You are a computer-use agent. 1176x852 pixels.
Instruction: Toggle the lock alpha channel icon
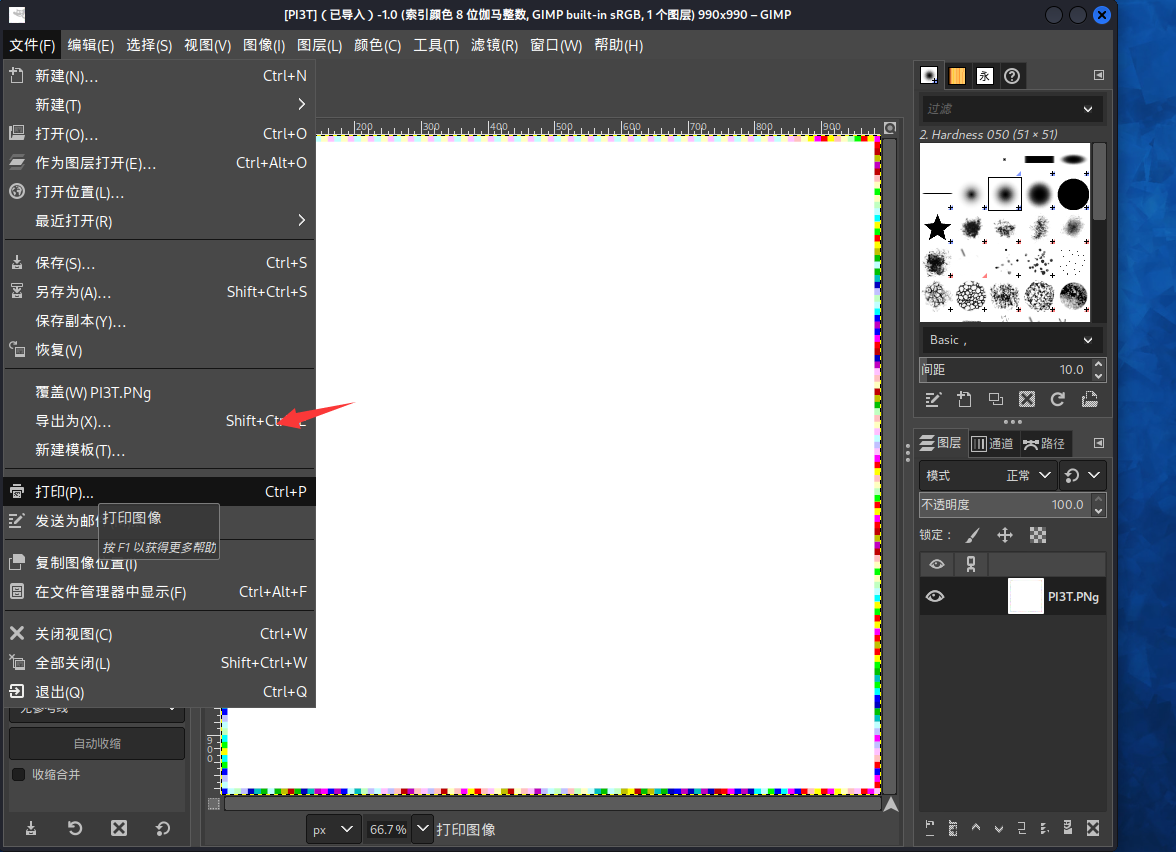(x=1038, y=535)
